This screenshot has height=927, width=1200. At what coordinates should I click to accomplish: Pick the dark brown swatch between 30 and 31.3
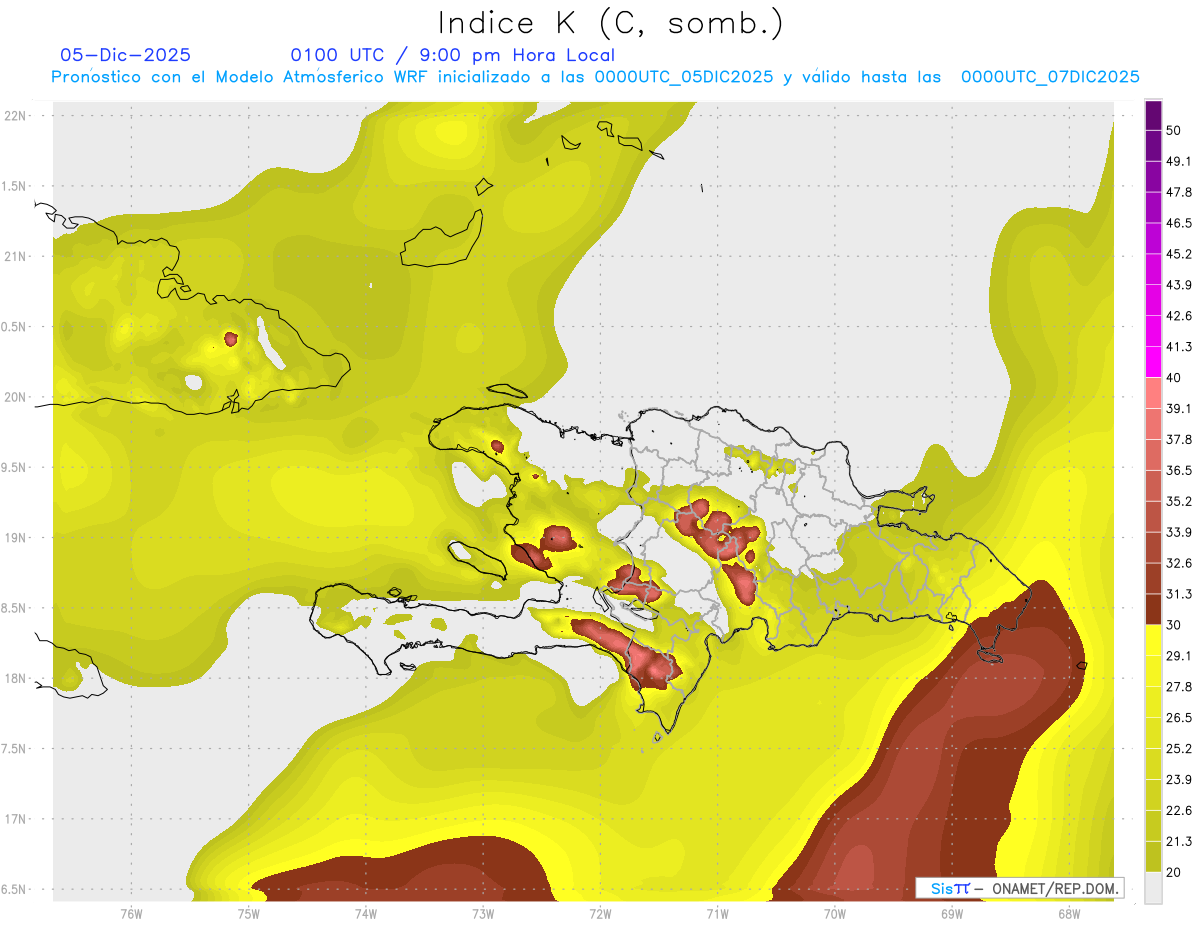pyautogui.click(x=1153, y=609)
